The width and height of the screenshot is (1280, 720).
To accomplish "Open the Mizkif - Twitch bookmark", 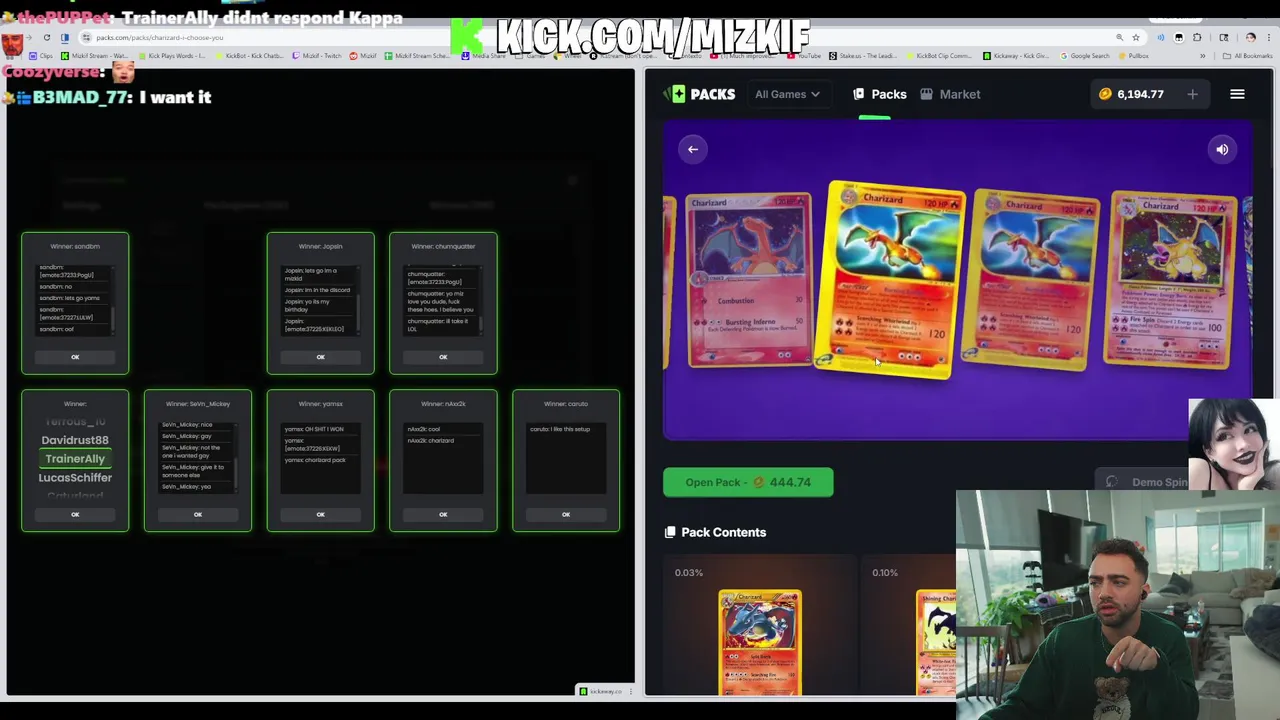I will click(316, 56).
